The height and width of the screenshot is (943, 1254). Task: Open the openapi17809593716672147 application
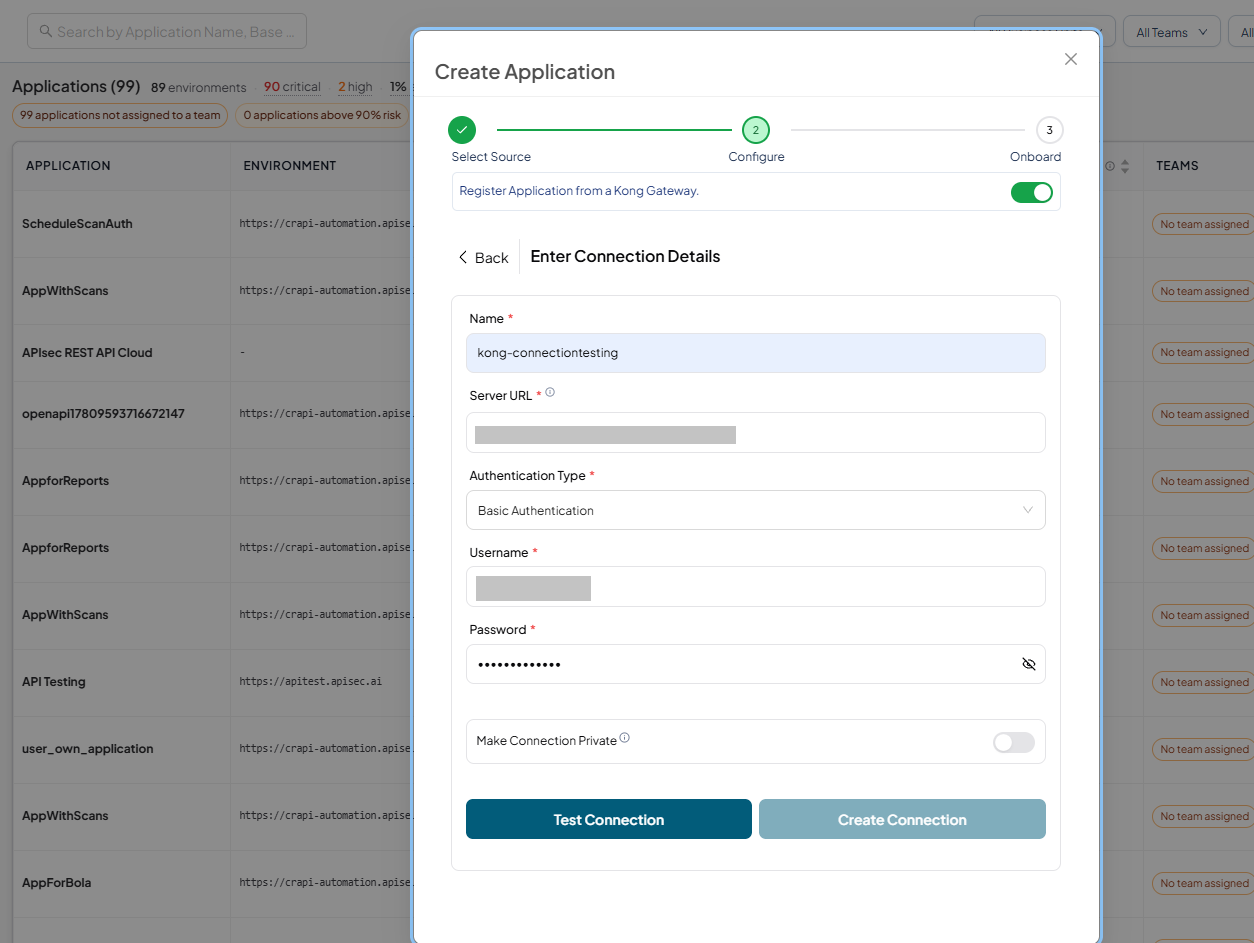(x=103, y=414)
